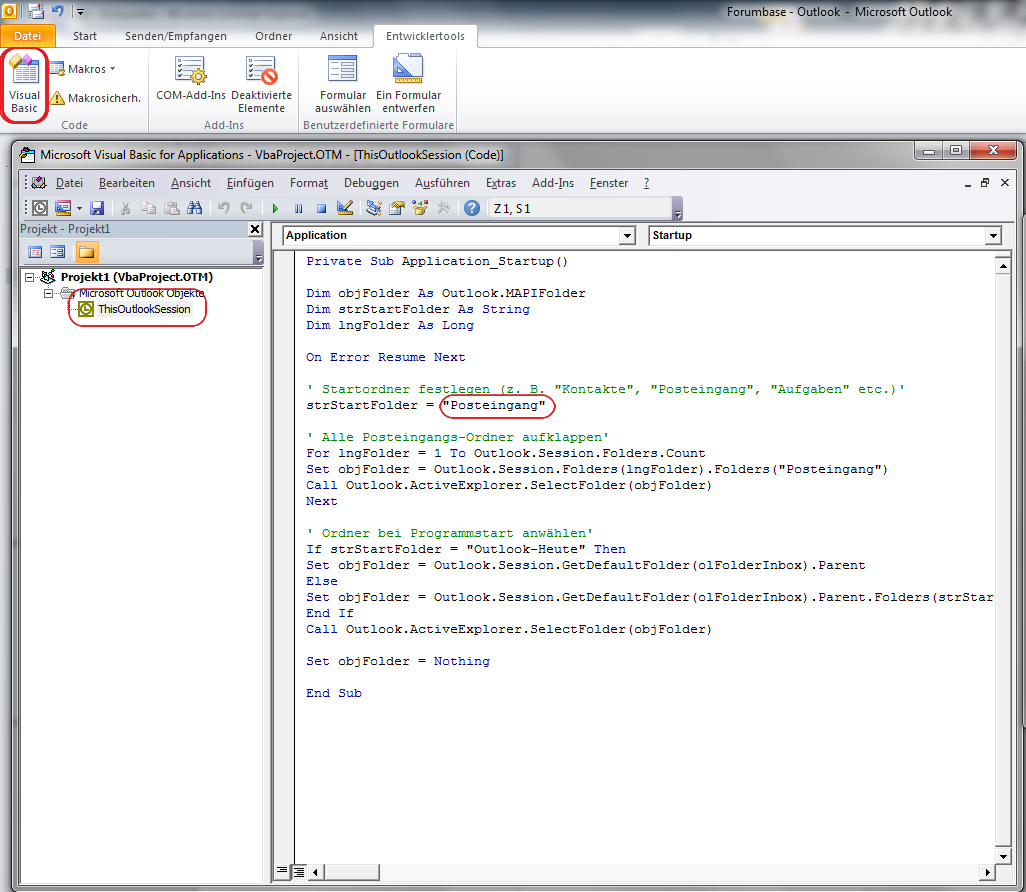Click the Copy toolbar icon
This screenshot has width=1026, height=892.
[x=149, y=208]
